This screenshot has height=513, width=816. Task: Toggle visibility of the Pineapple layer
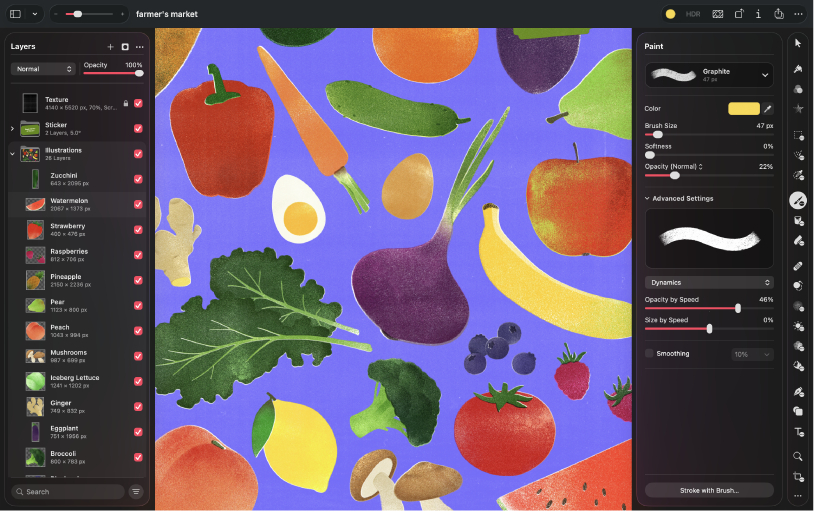138,281
